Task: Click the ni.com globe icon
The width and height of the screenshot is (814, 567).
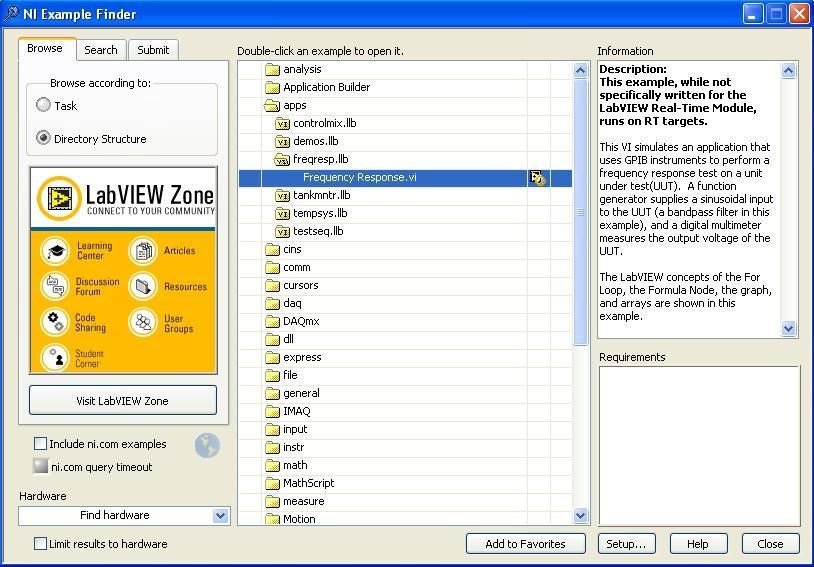Action: (x=207, y=446)
